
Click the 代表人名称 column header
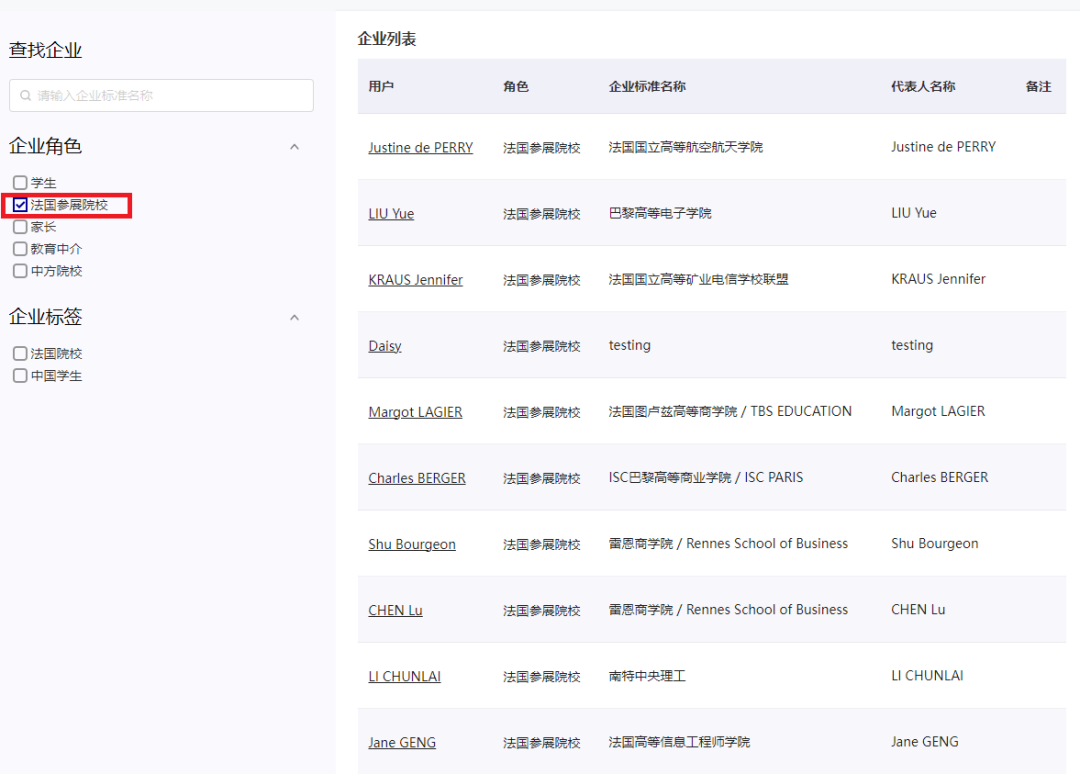923,86
